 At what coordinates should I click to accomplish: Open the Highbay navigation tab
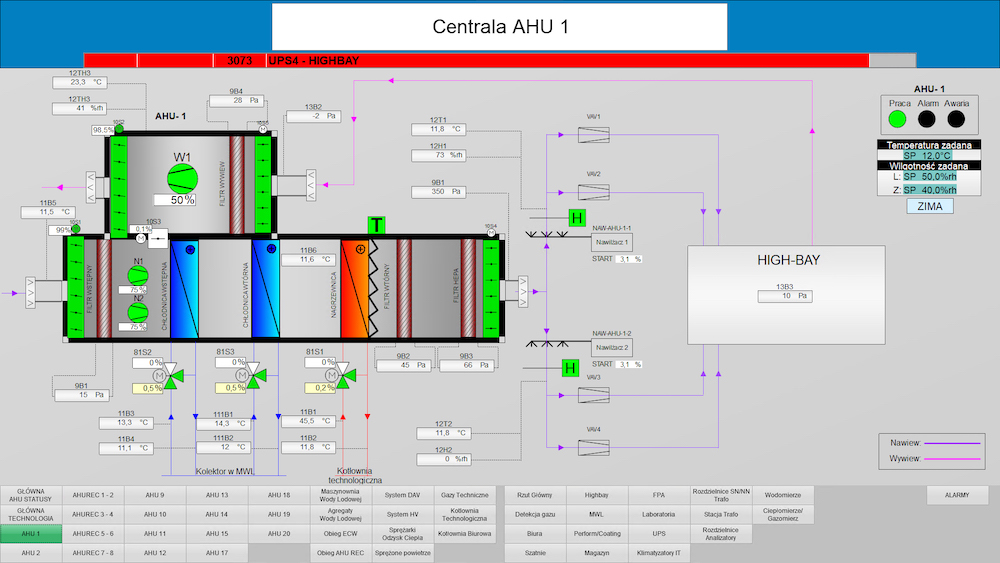[x=596, y=495]
